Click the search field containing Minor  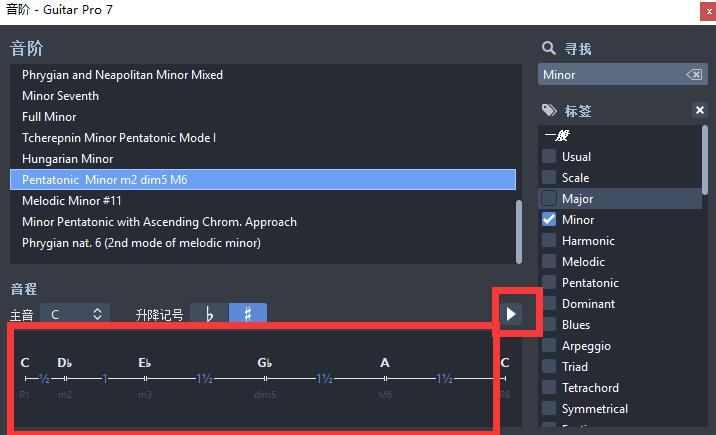tap(610, 75)
